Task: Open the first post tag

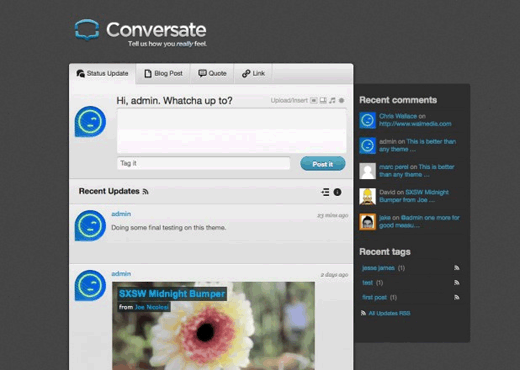Action: point(374,297)
